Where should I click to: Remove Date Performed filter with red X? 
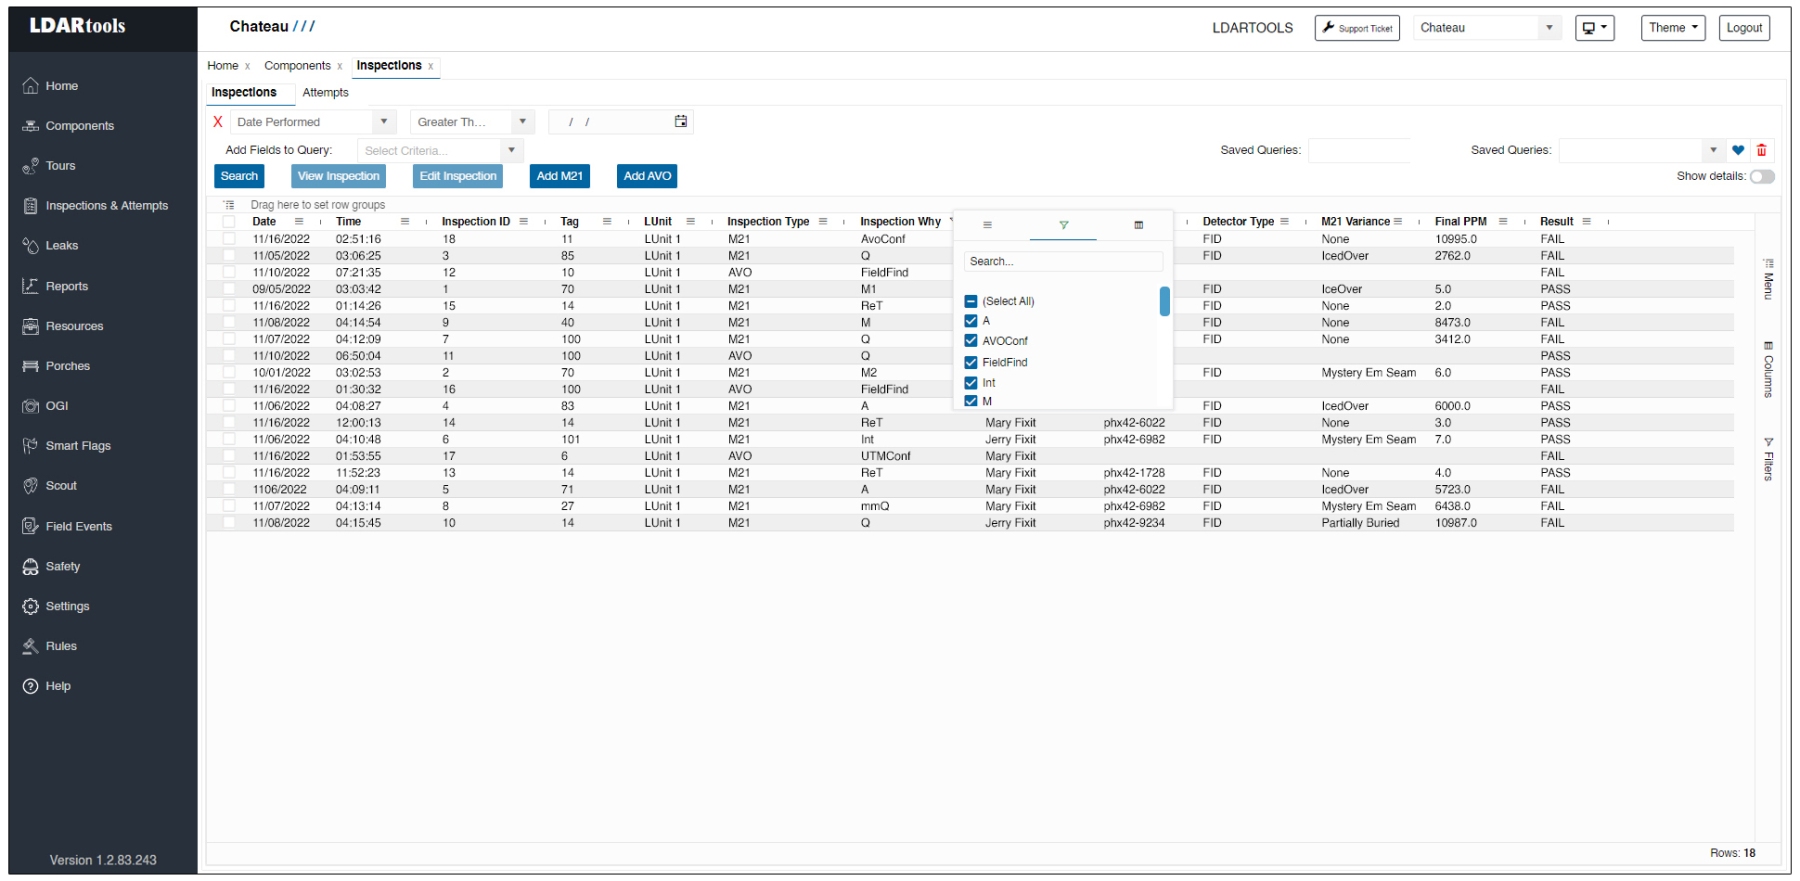[x=218, y=122]
